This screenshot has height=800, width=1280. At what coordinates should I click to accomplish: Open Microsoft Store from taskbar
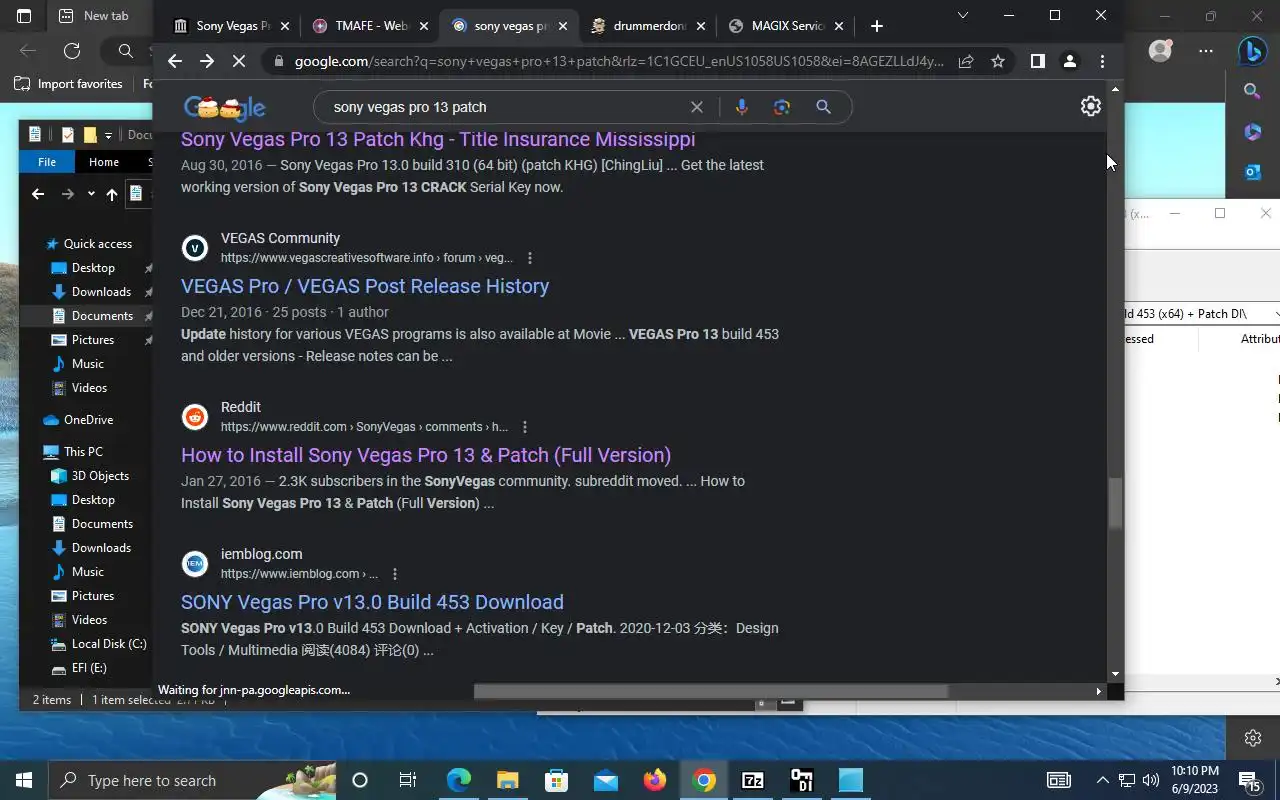557,780
